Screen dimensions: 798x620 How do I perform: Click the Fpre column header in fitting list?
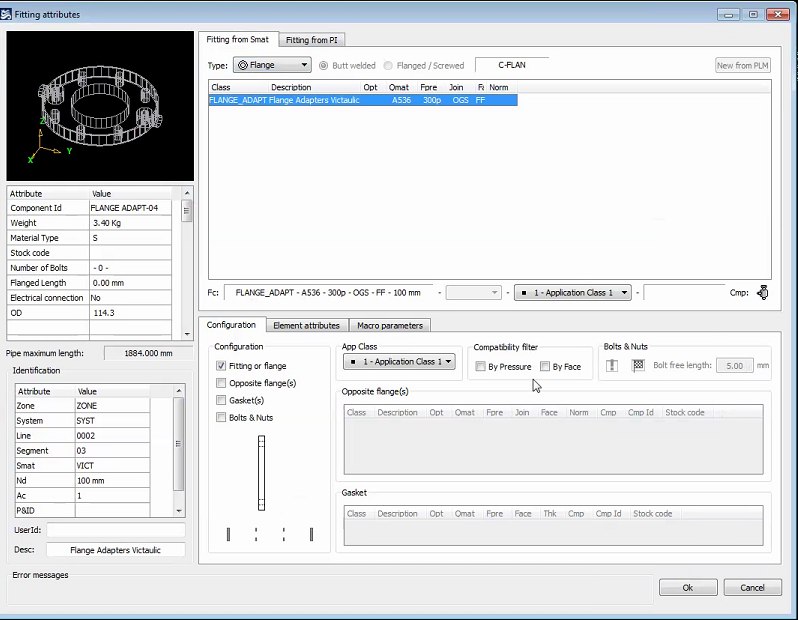click(x=429, y=87)
